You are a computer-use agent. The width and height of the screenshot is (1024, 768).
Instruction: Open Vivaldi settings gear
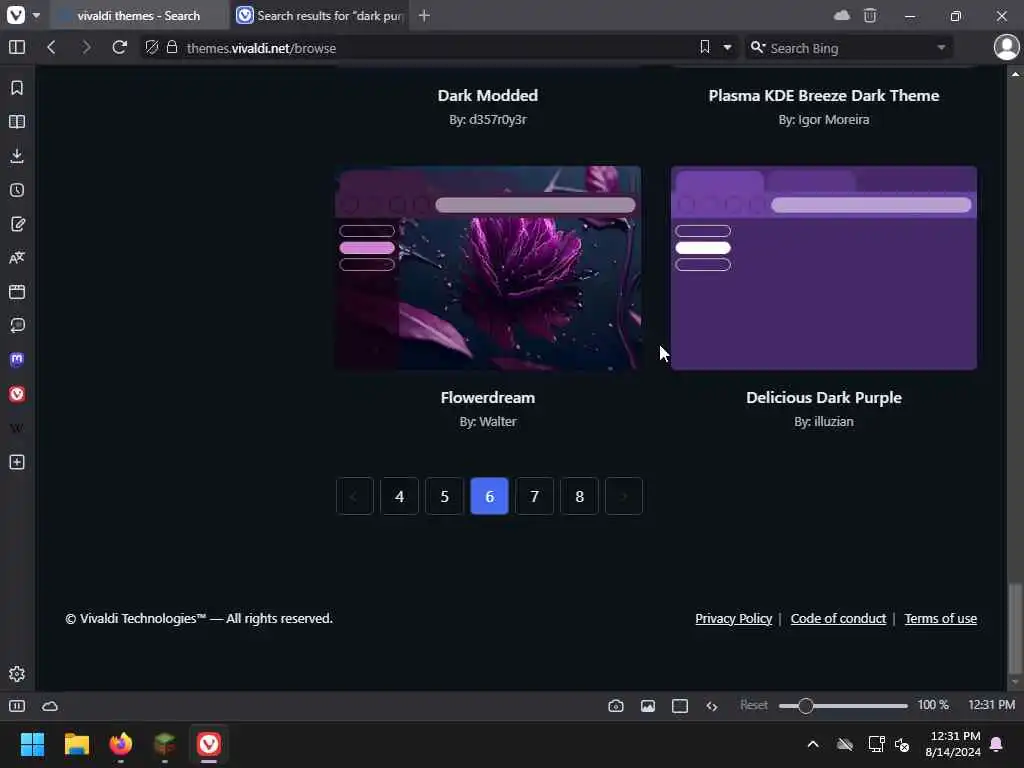(x=17, y=674)
